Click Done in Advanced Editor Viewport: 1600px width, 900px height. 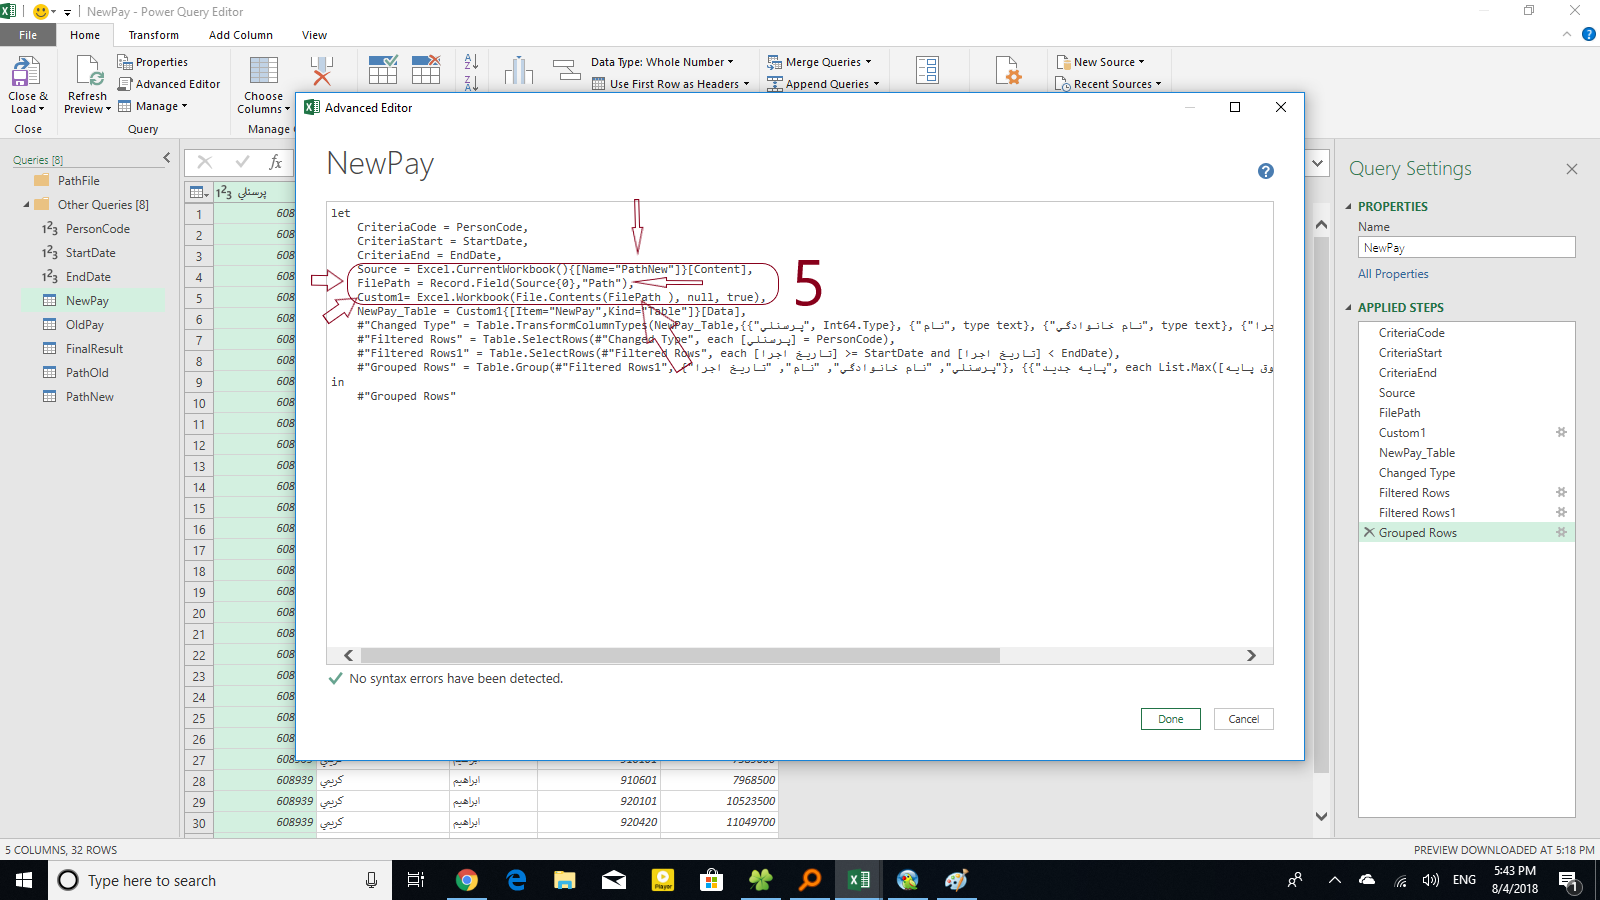click(1171, 719)
